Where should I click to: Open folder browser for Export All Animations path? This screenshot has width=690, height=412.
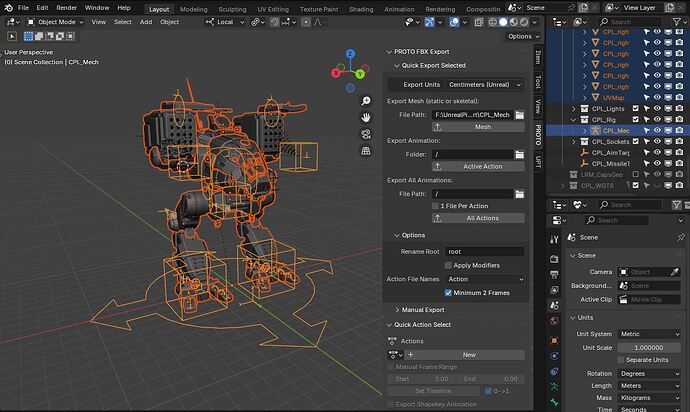pyautogui.click(x=520, y=194)
